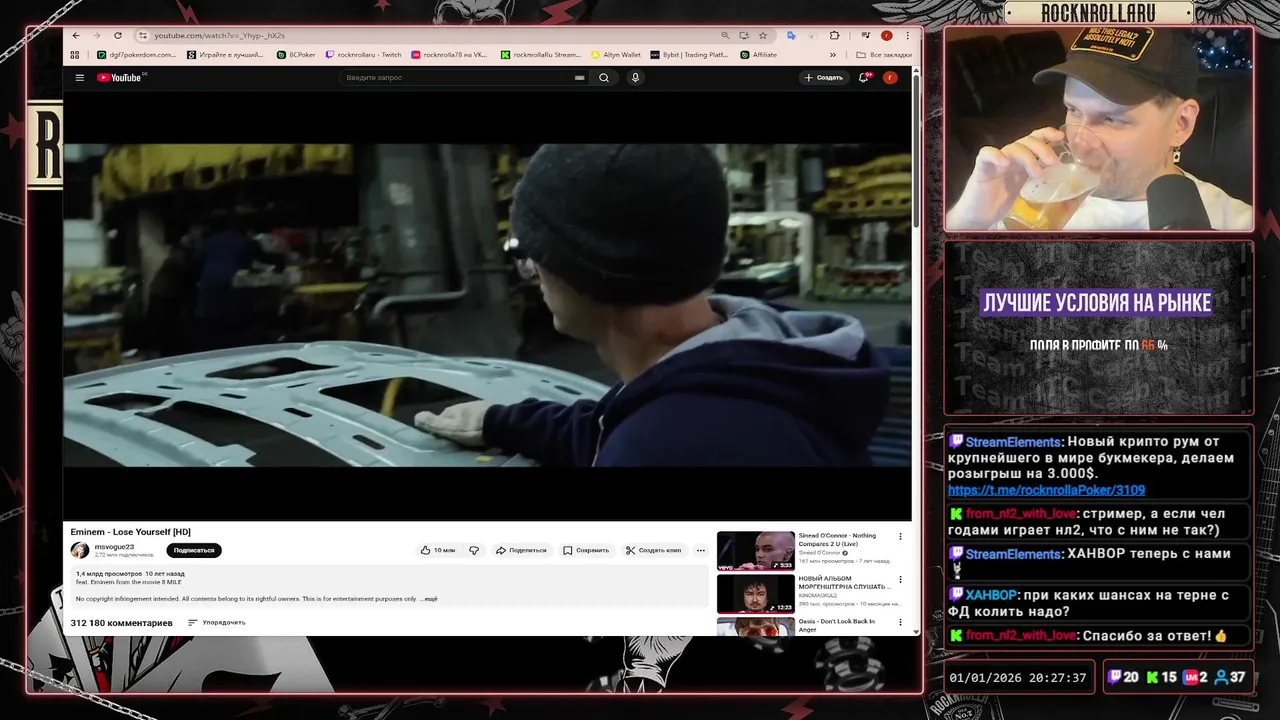Screen dimensions: 1280x720
Task: Open the Упорядочить comments sort menu
Action: [216, 622]
